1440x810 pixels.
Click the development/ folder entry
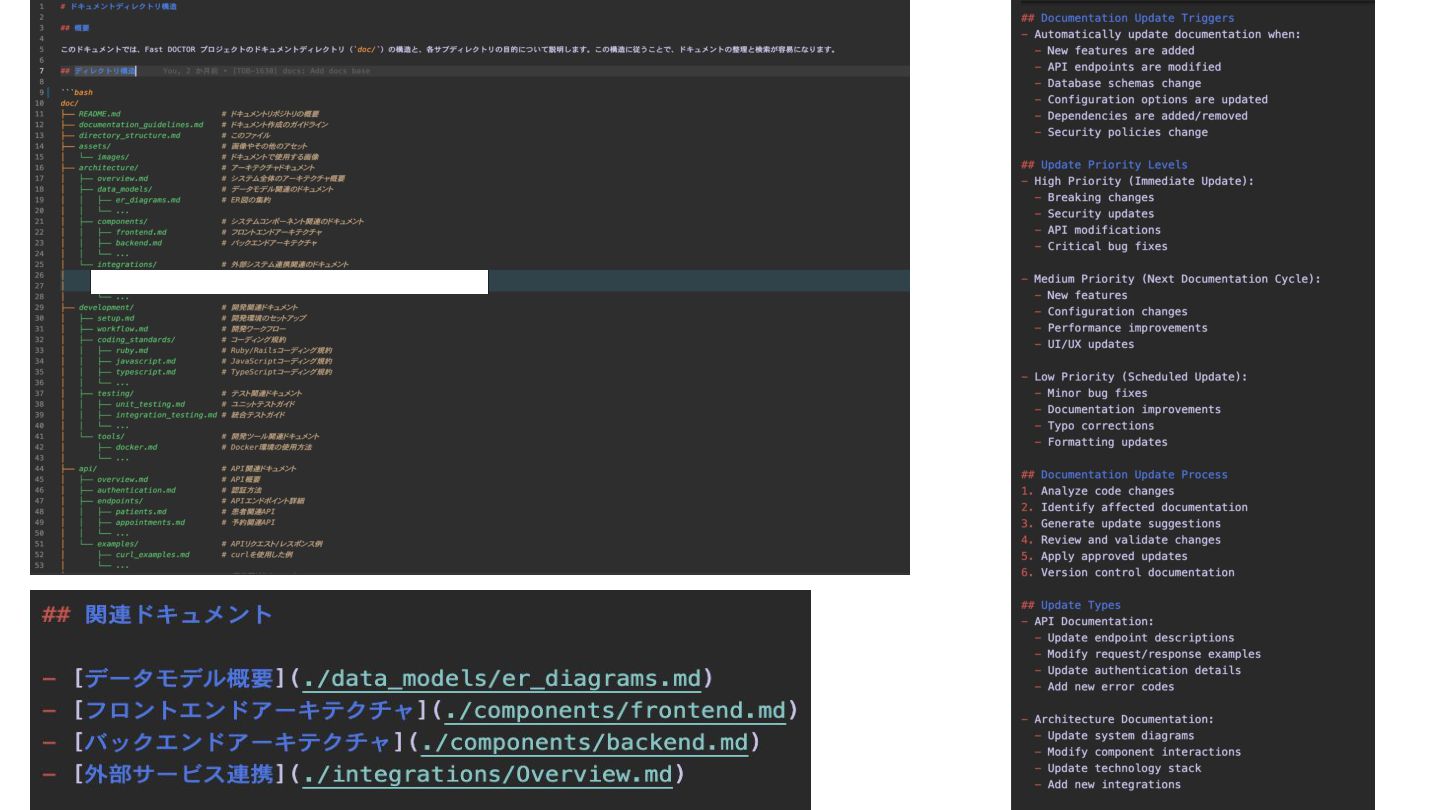click(x=106, y=308)
